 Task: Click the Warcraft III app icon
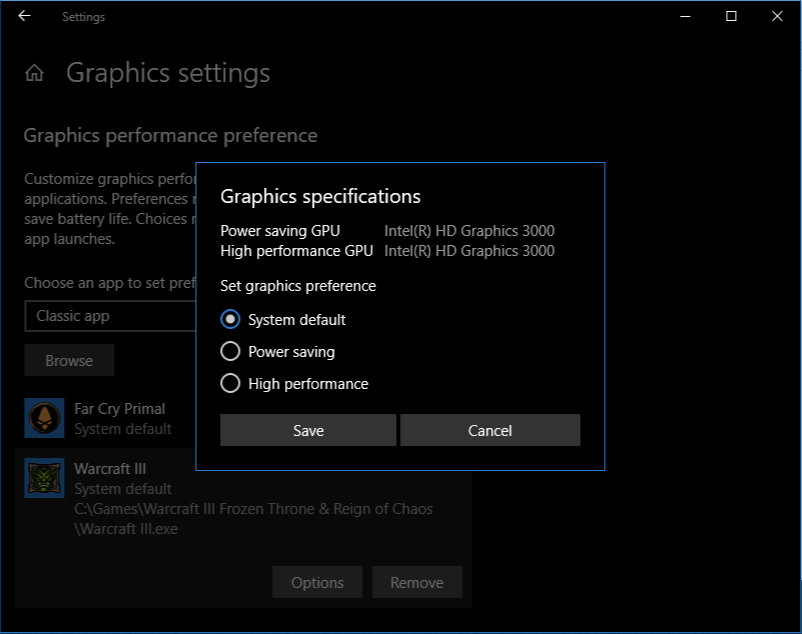(46, 478)
